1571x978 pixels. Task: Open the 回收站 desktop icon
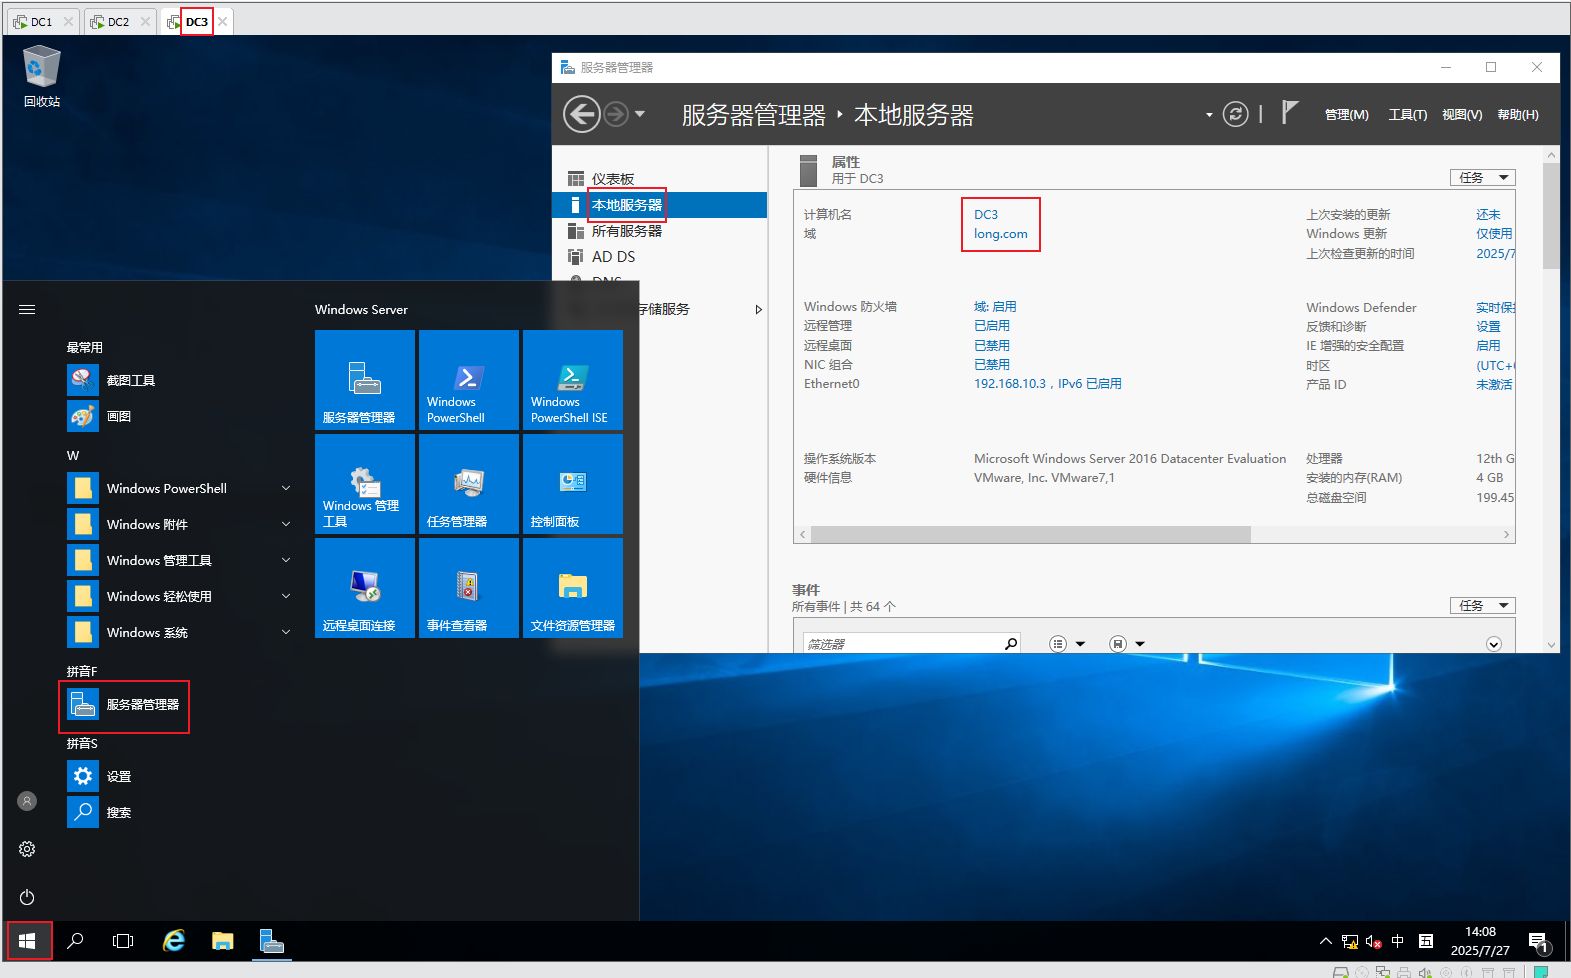[x=41, y=77]
